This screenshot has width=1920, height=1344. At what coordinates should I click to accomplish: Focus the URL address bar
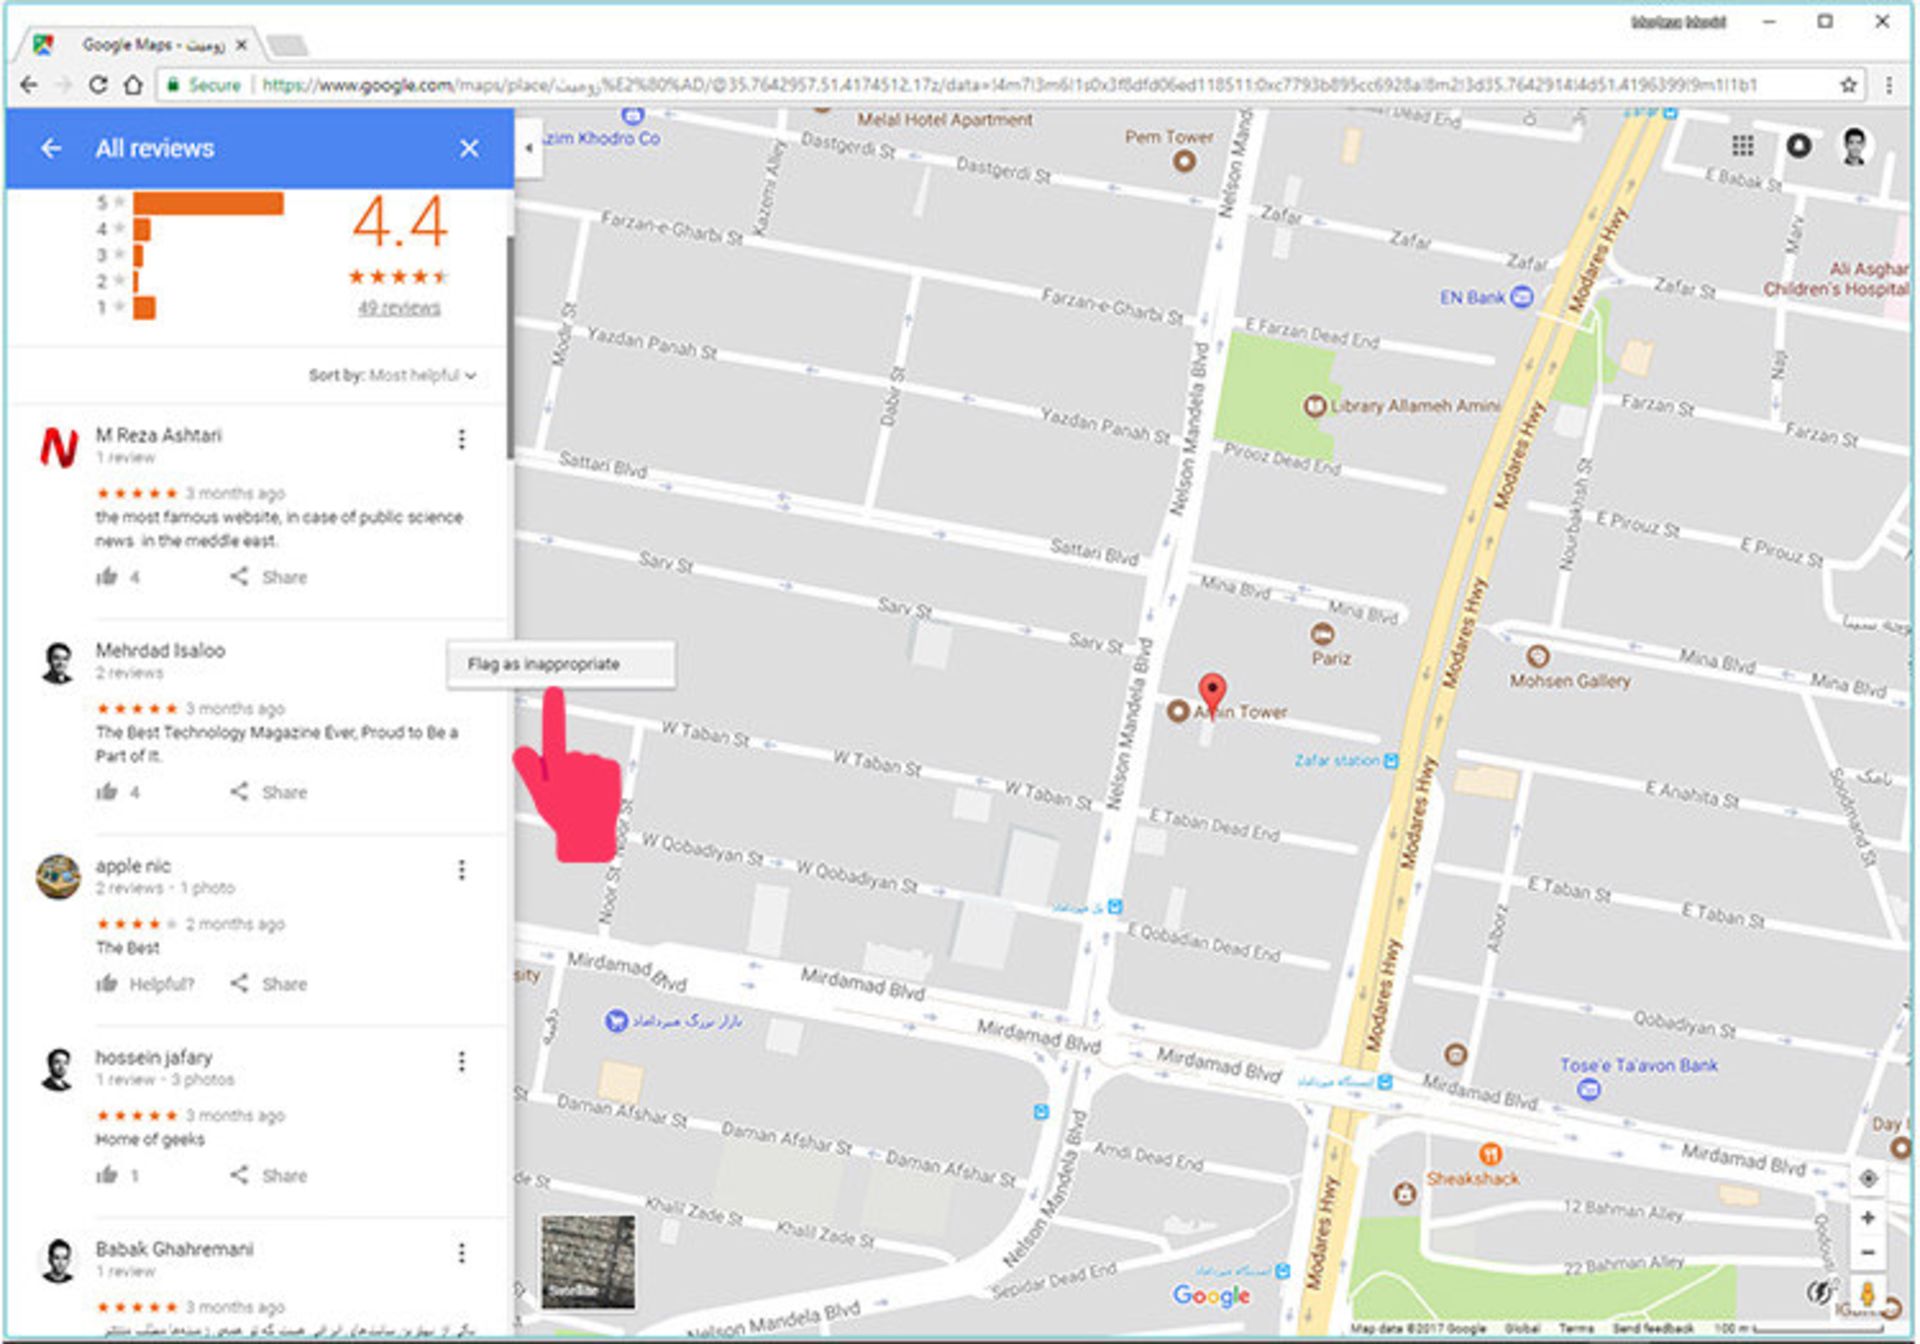1008,85
